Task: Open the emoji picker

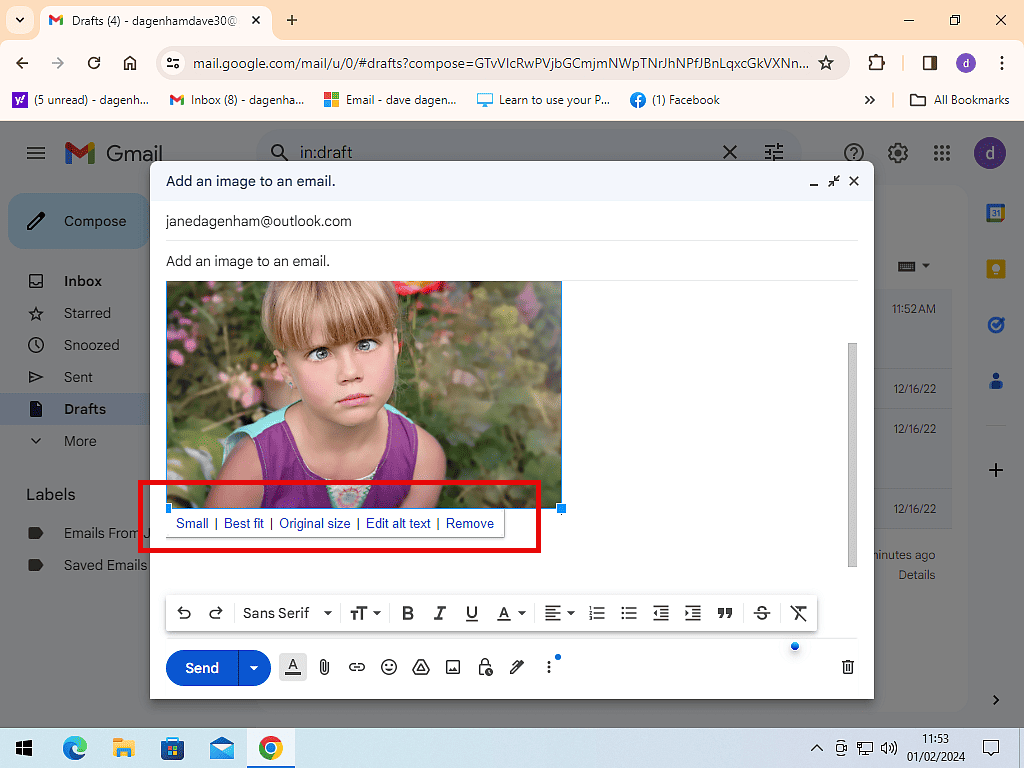Action: 389,667
